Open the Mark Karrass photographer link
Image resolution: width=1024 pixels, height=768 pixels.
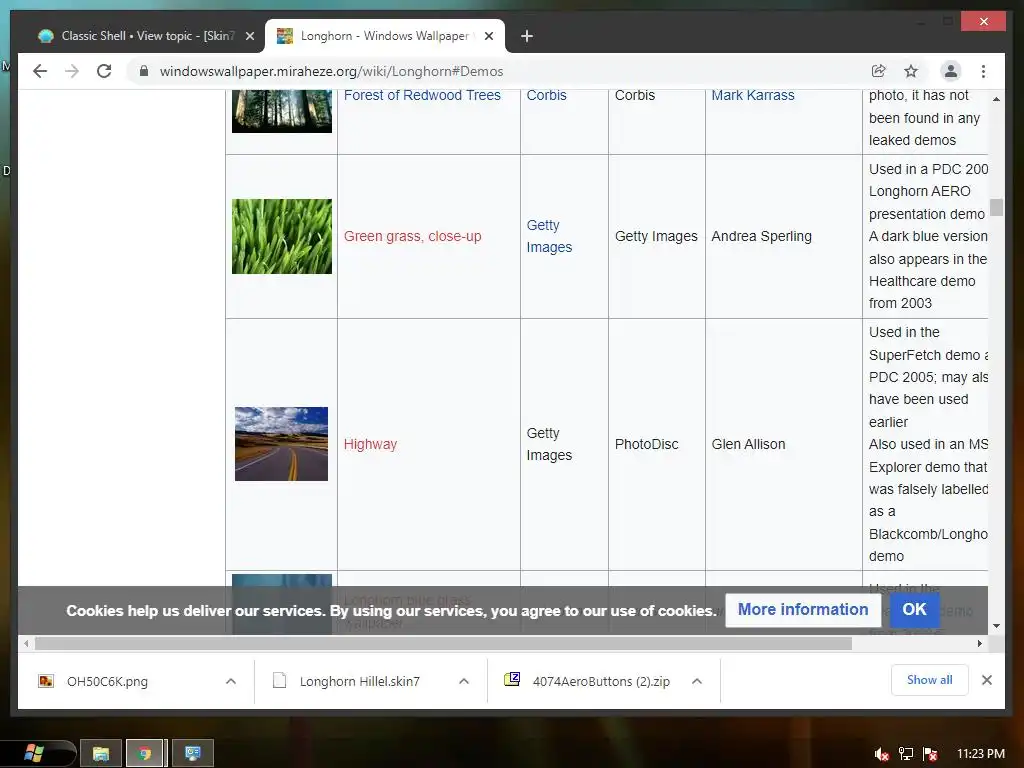tap(752, 95)
